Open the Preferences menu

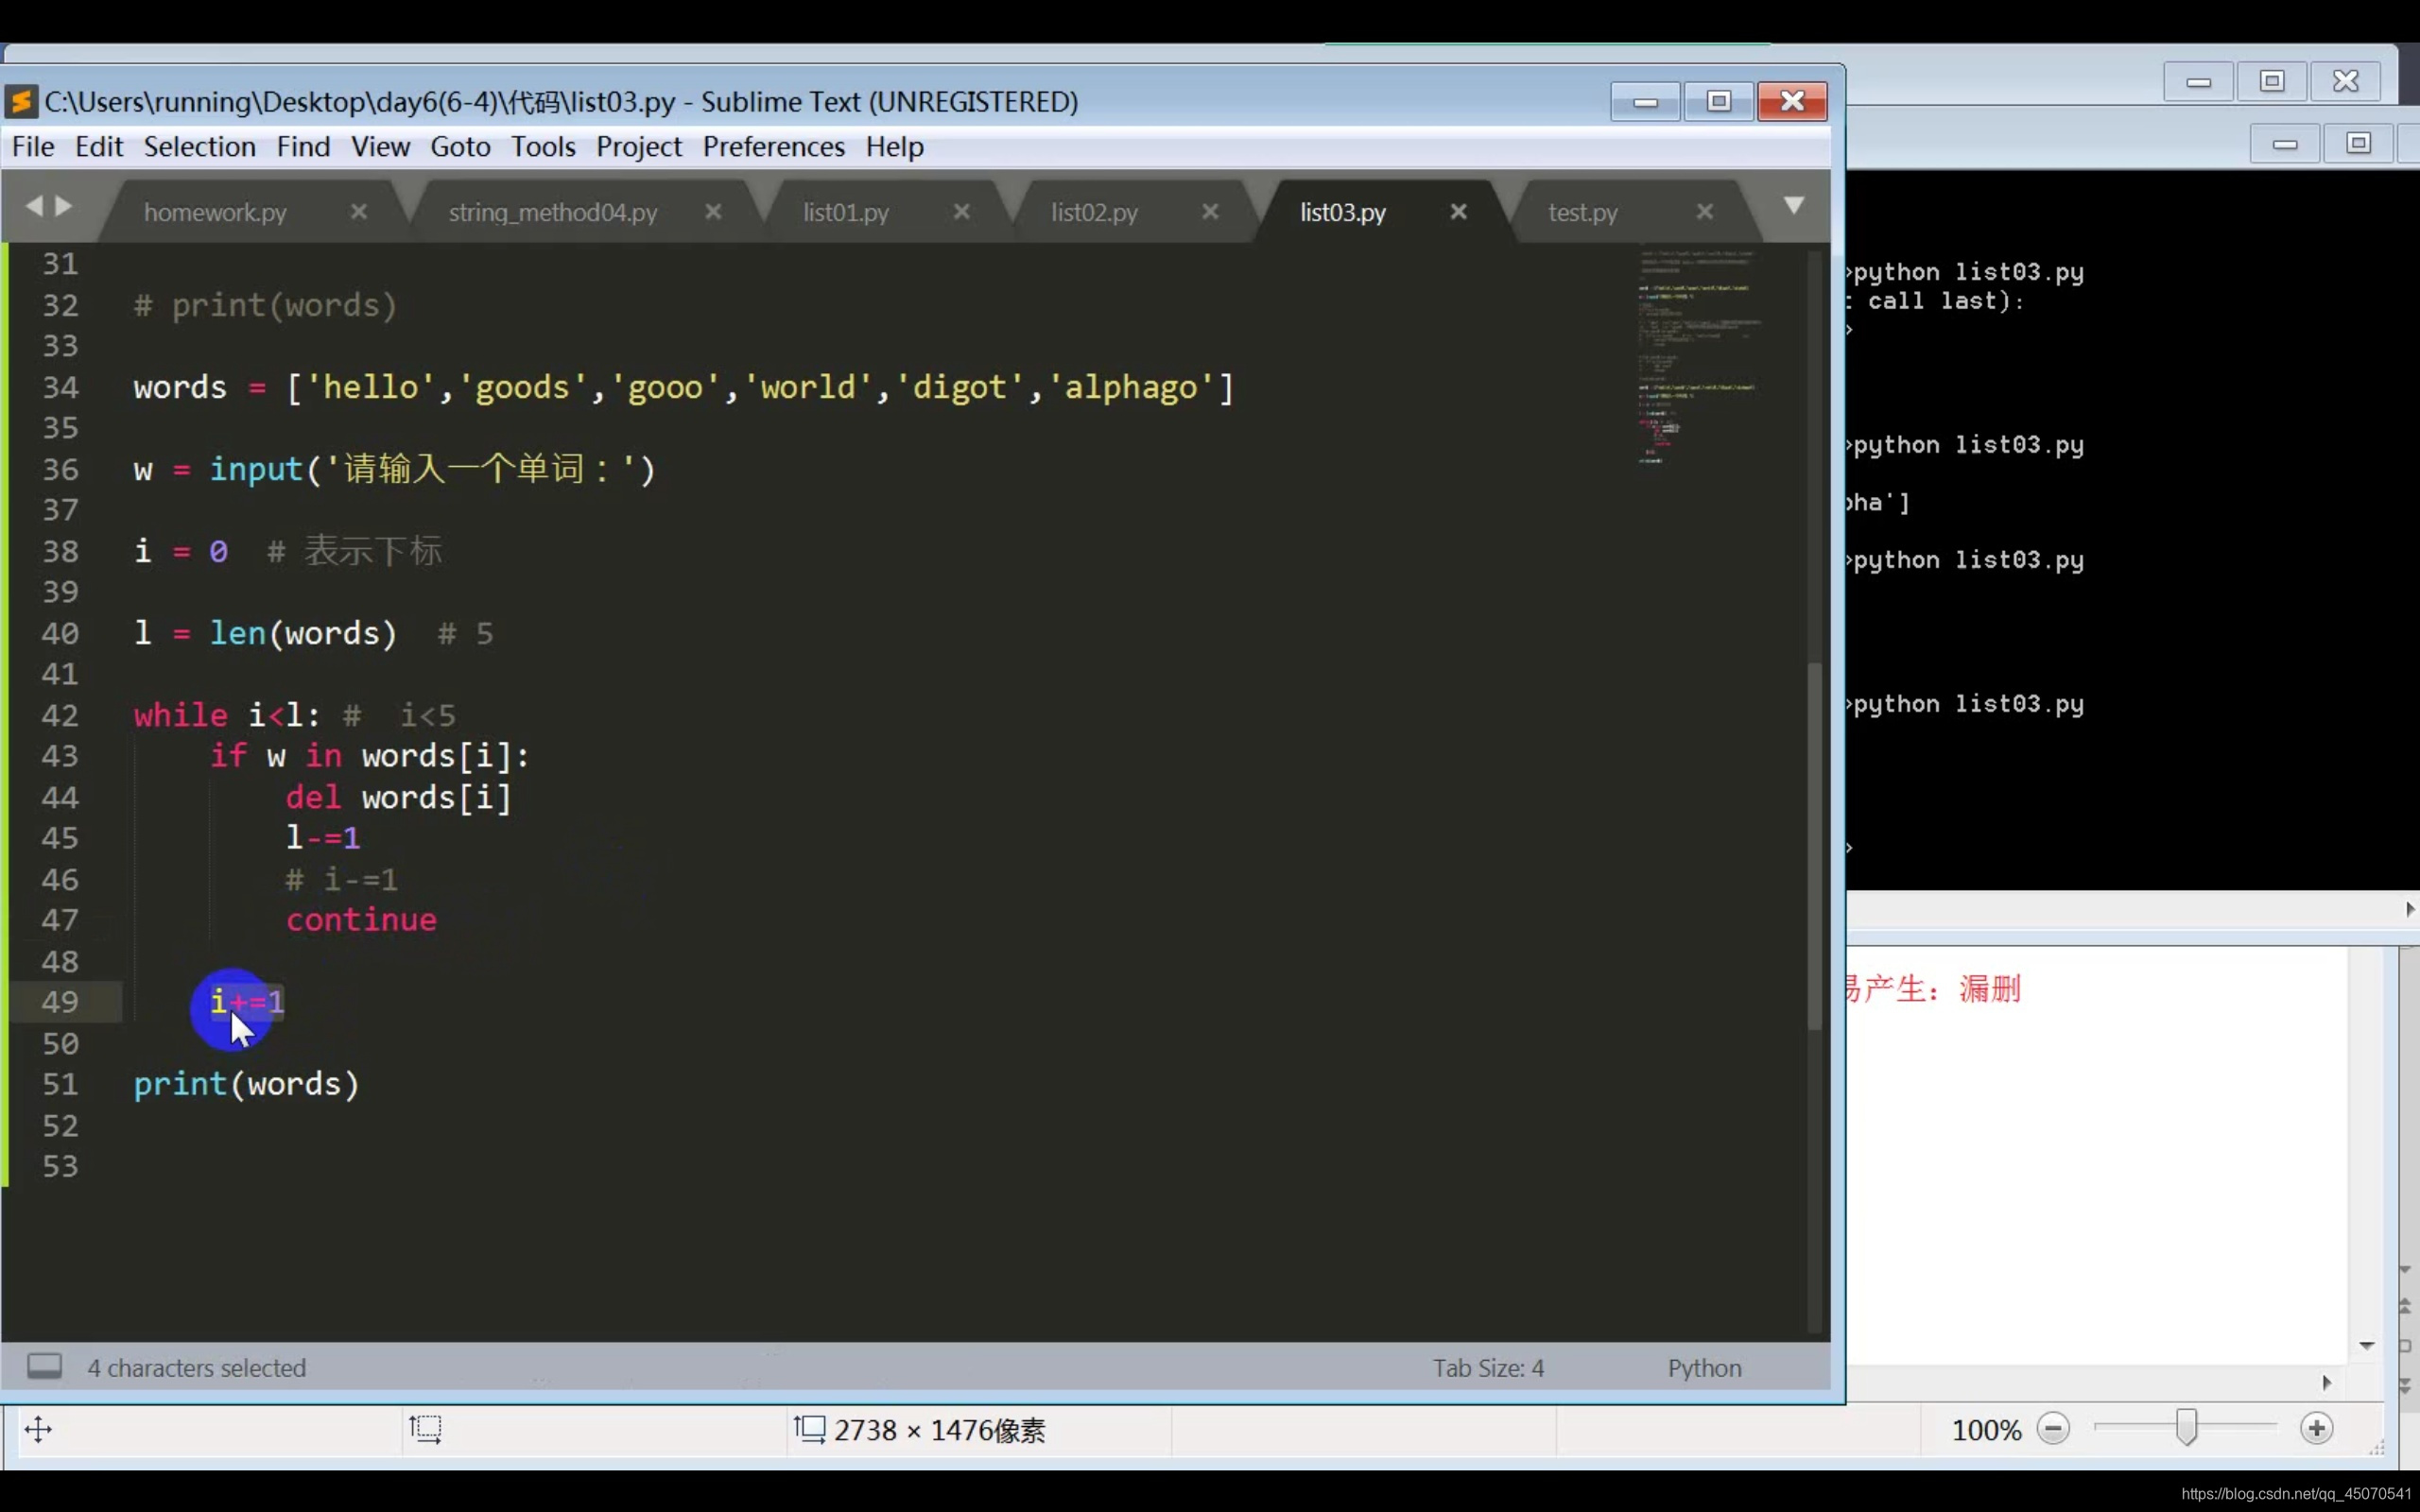pyautogui.click(x=773, y=147)
